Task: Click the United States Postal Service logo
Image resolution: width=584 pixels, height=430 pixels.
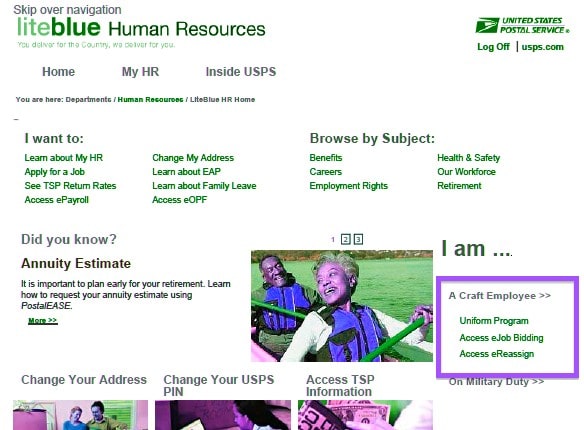Action: coord(523,25)
